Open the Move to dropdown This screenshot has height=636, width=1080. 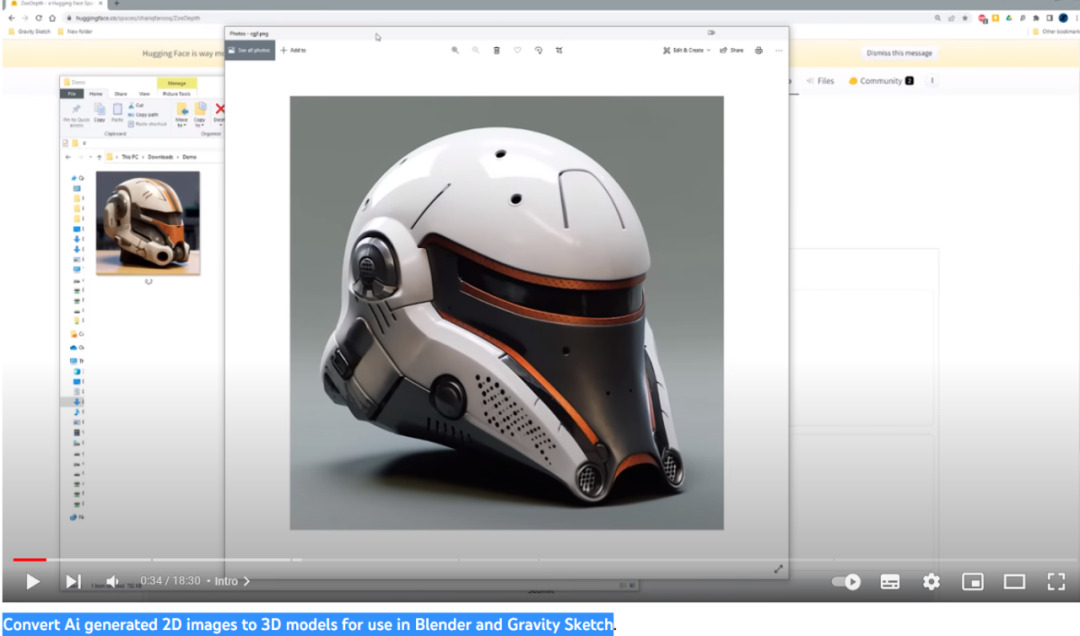point(182,113)
